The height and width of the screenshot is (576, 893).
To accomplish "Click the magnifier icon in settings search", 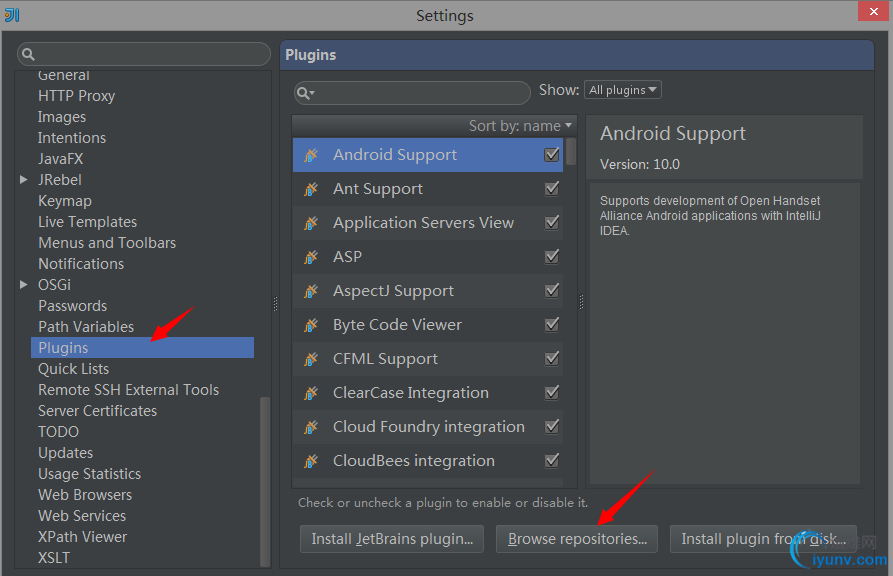I will pos(28,55).
